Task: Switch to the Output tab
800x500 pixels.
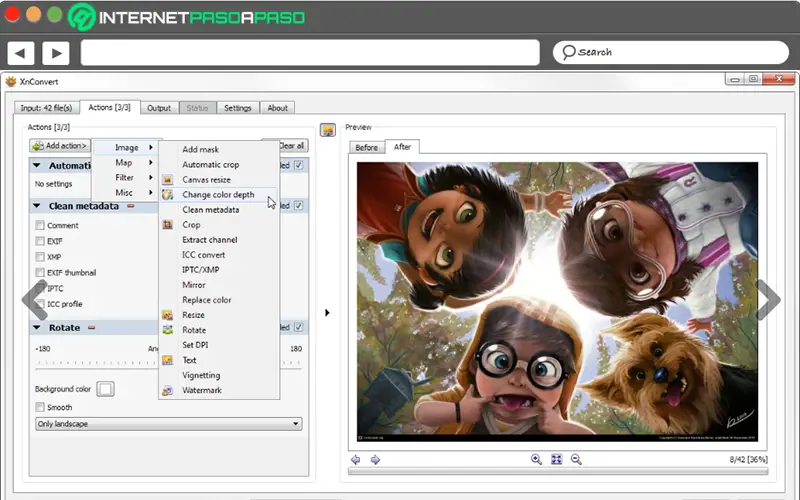Action: tap(159, 108)
